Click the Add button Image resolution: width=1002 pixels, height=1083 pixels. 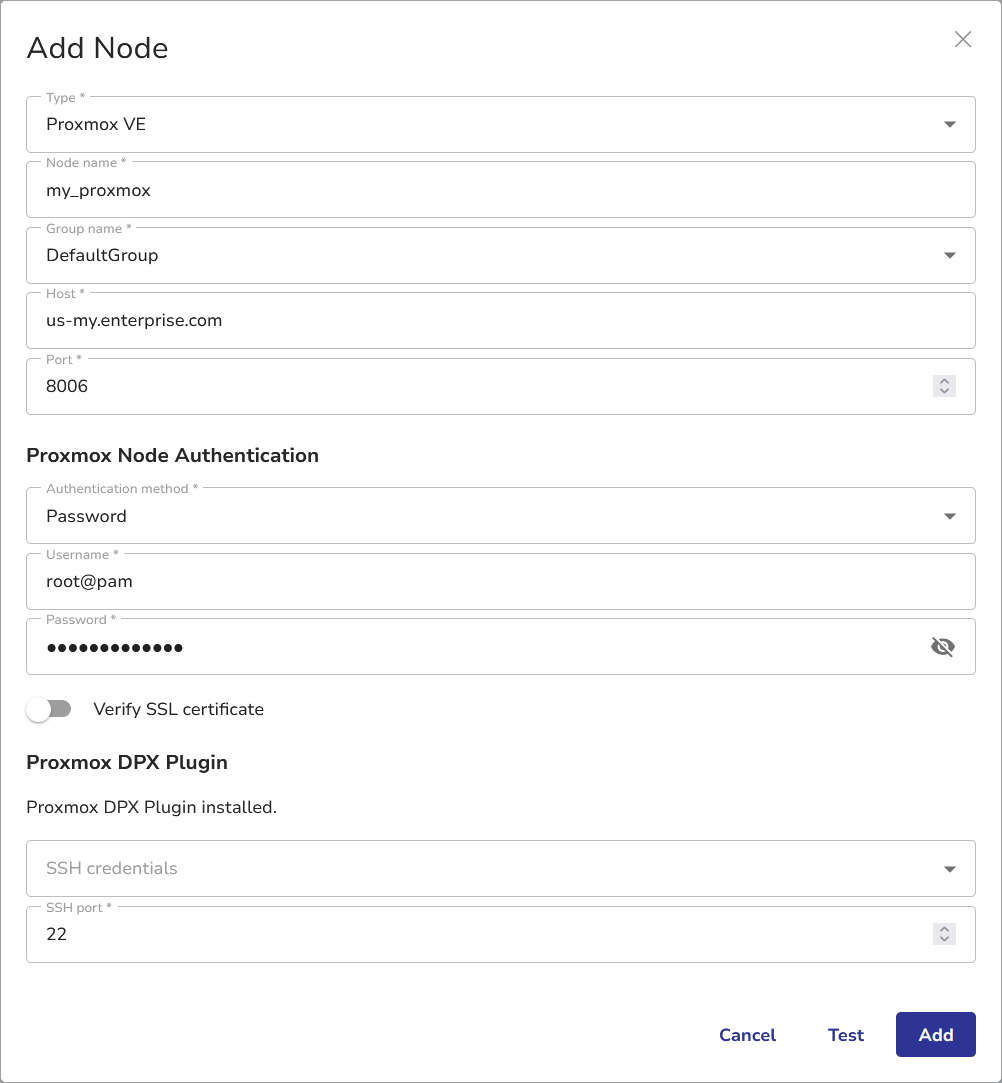pos(936,1035)
